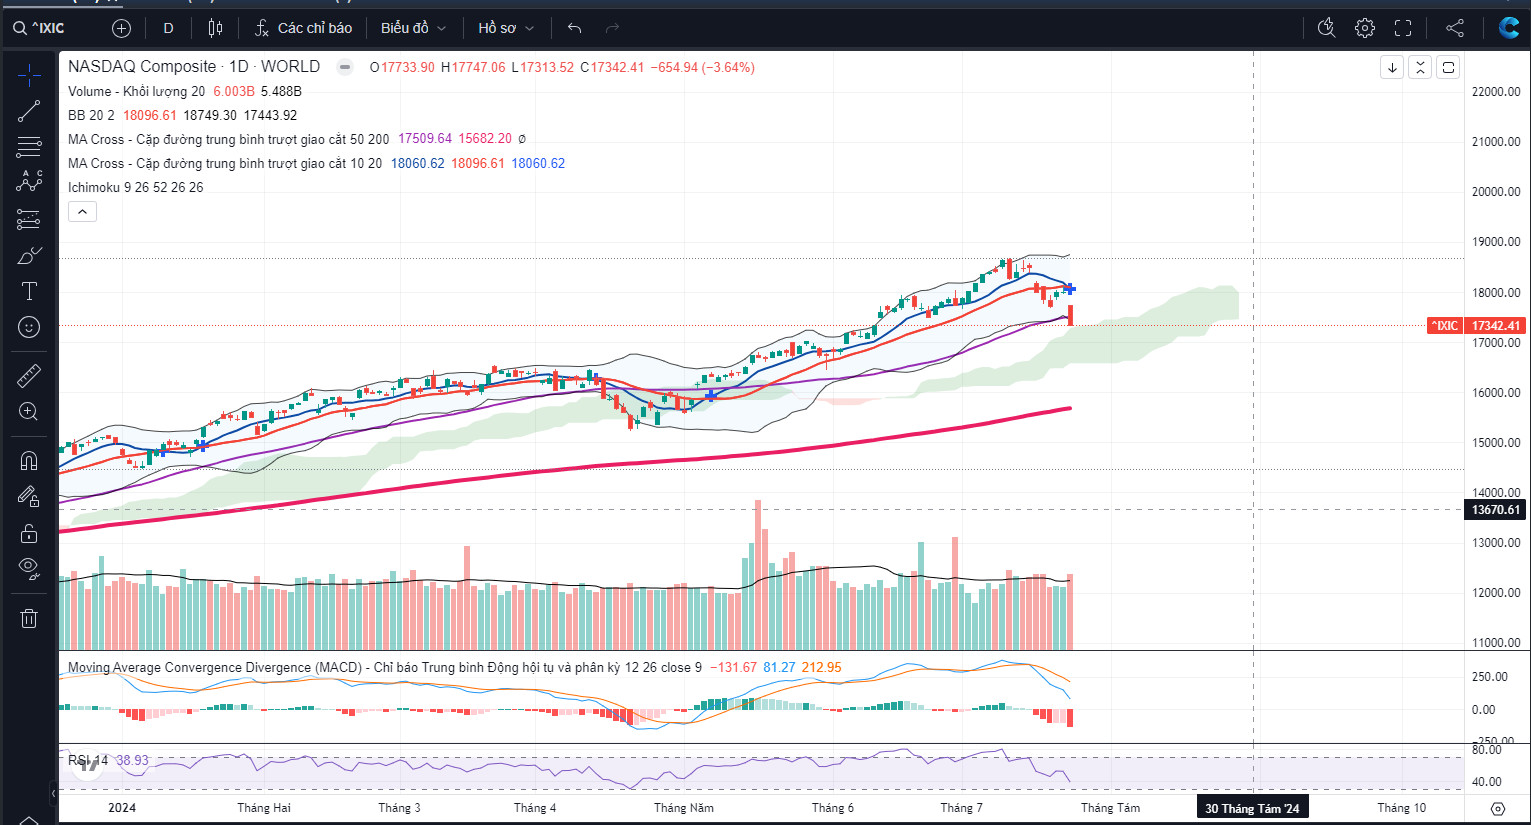Select MA Cross 50 200 indicator legend
The image size is (1531, 825).
pyautogui.click(x=228, y=139)
